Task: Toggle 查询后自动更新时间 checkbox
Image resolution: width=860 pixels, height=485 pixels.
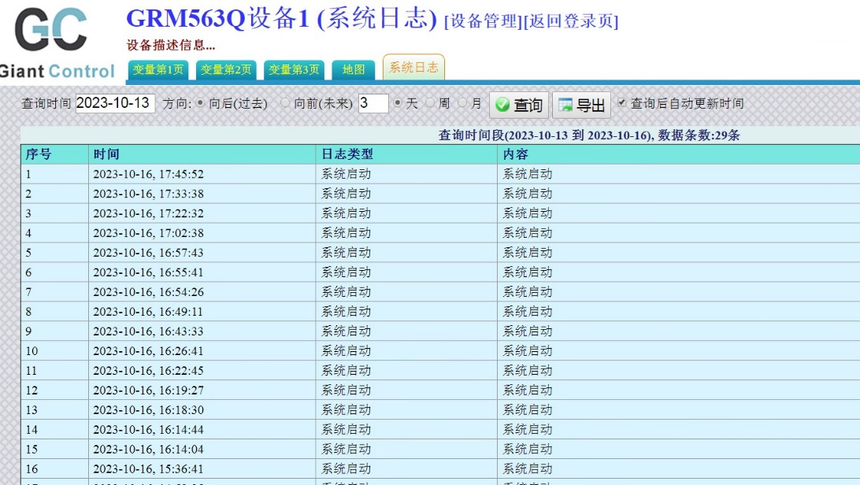Action: (621, 103)
